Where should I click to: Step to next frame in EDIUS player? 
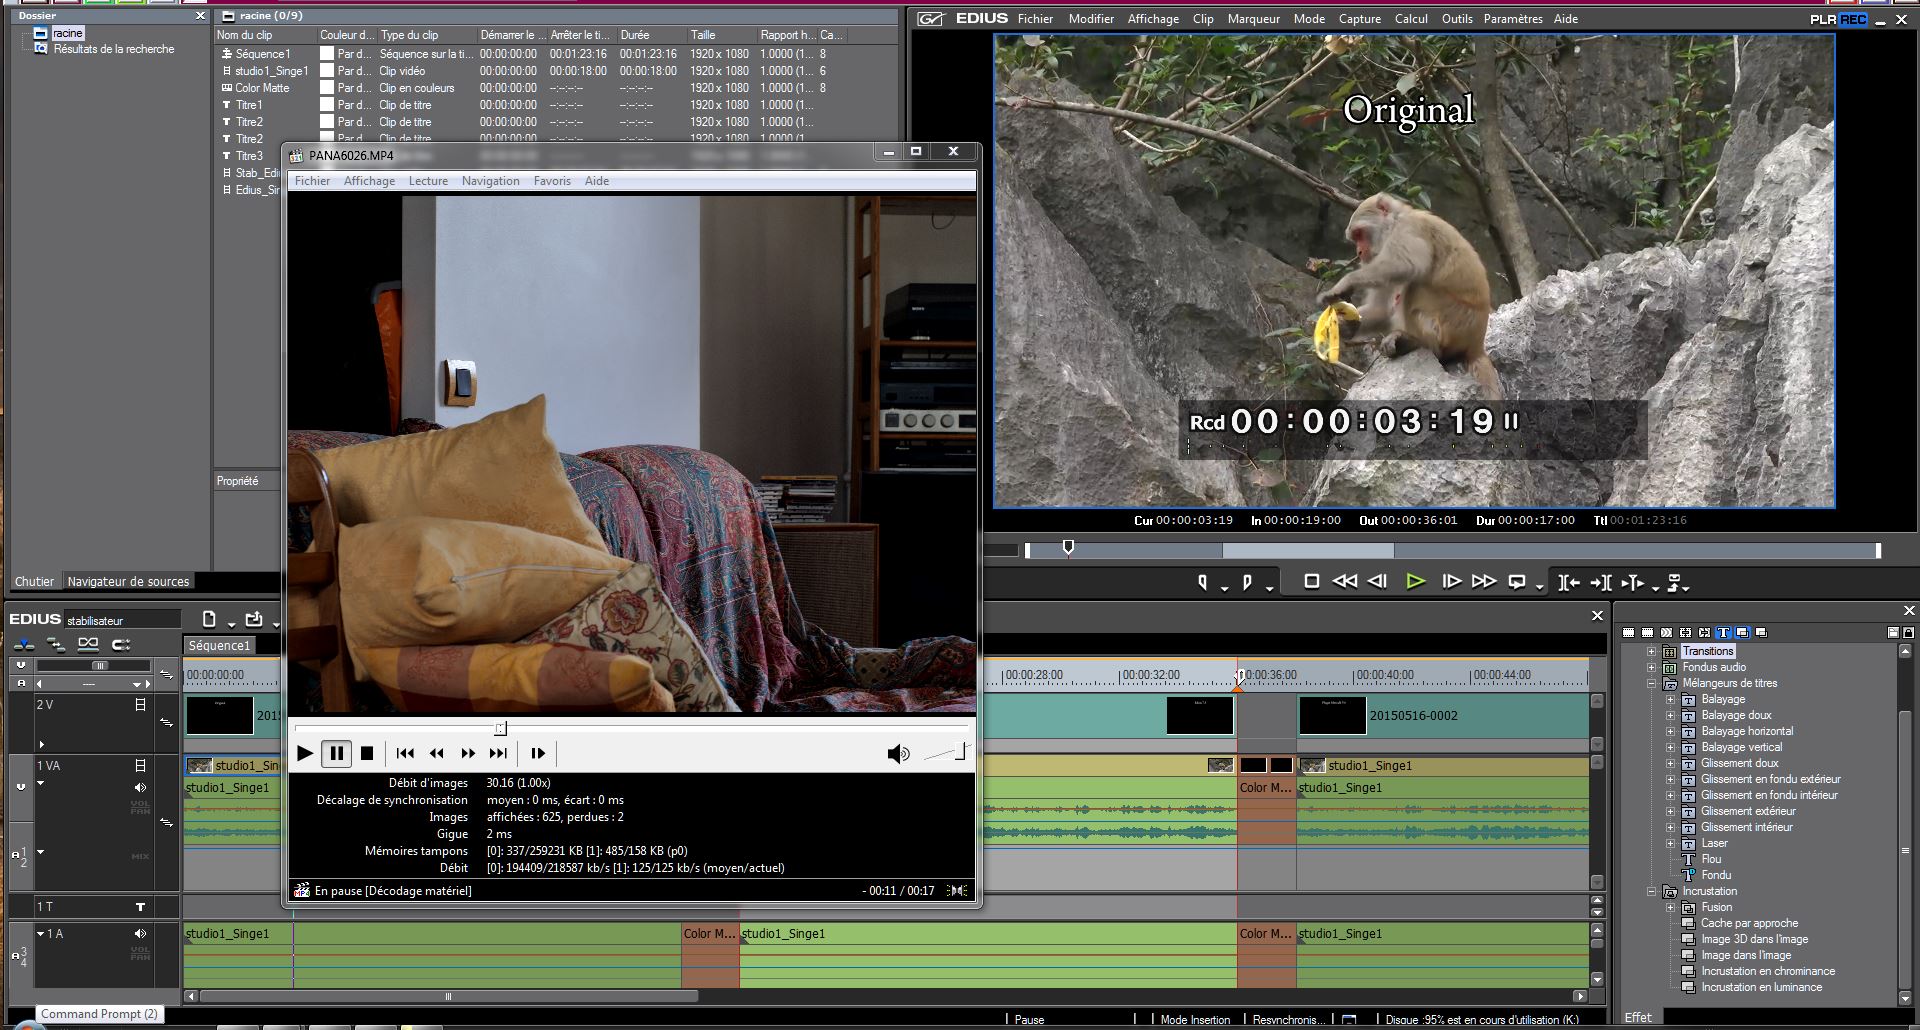(1451, 581)
